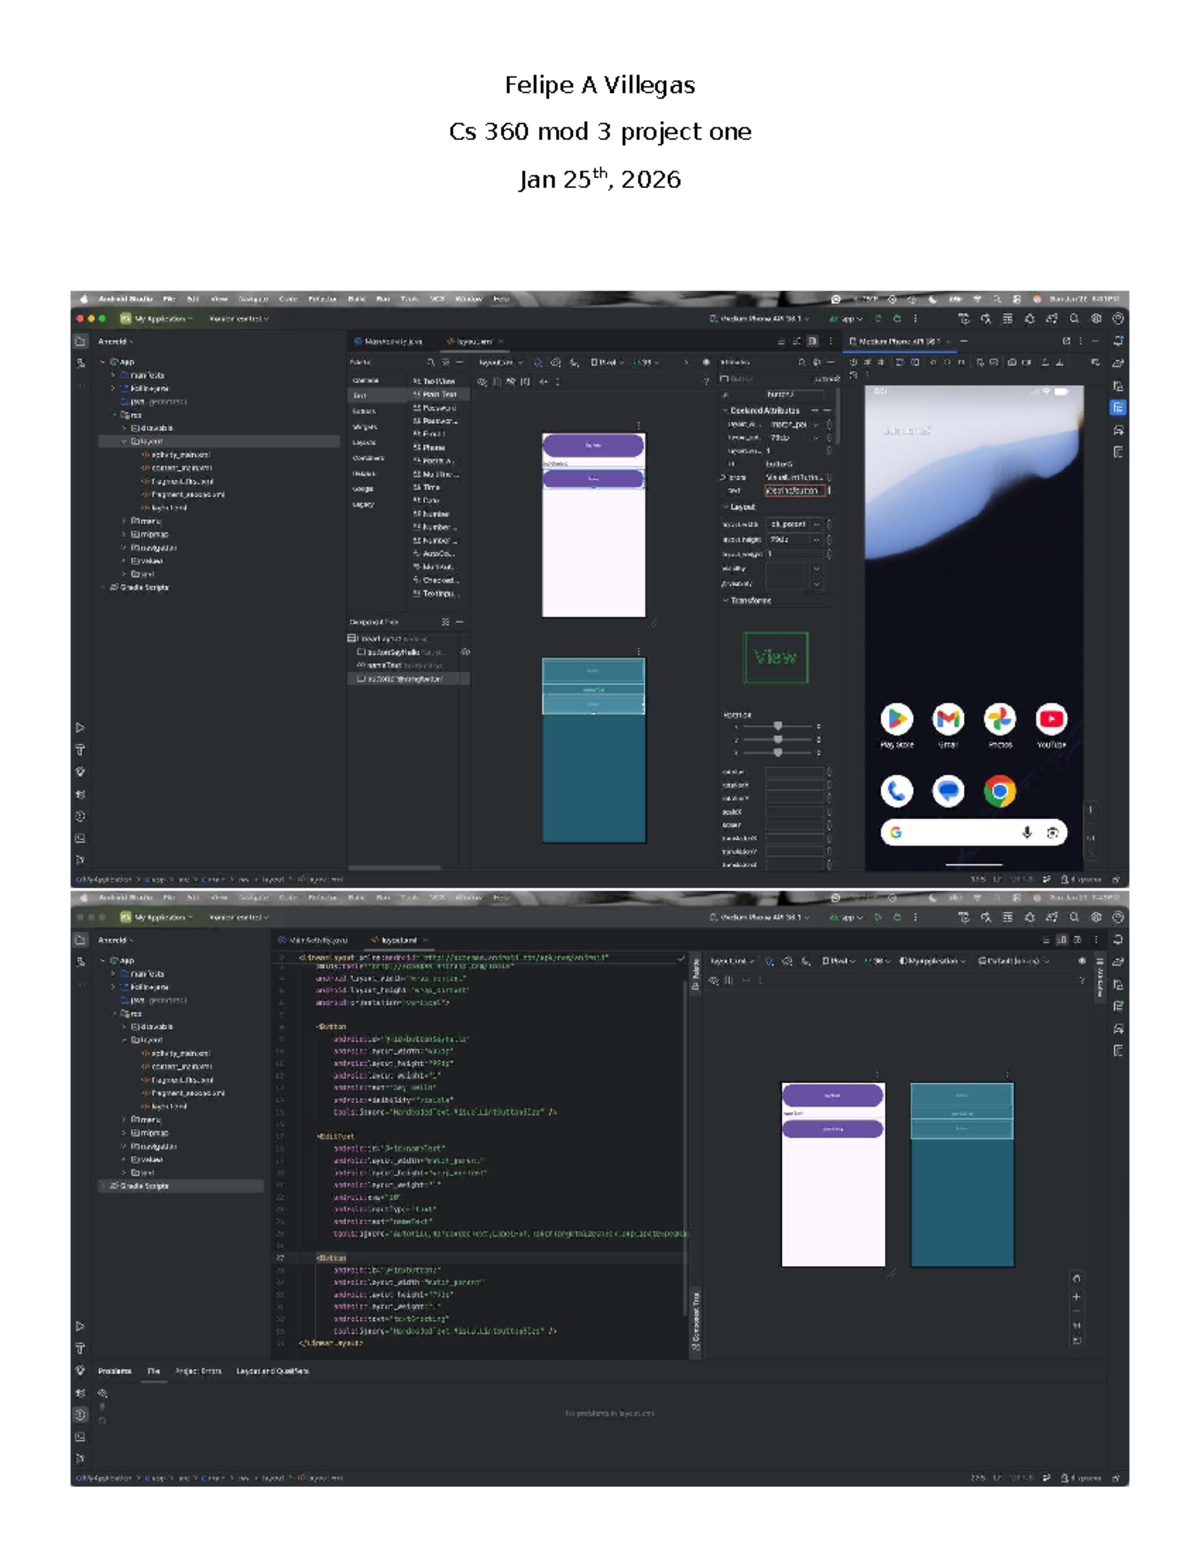Image resolution: width=1200 pixels, height=1553 pixels.
Task: Open the Phone dialer app in the emulator
Action: (x=897, y=791)
